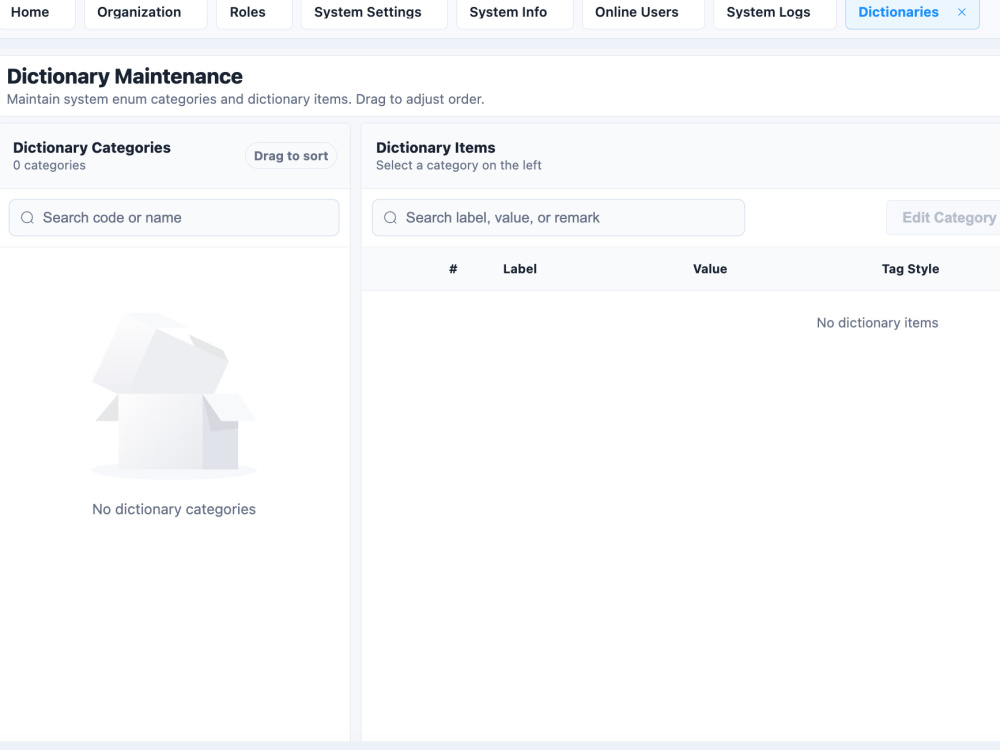Screen dimensions: 1000x750
Task: Click the Label column header
Action: (520, 269)
